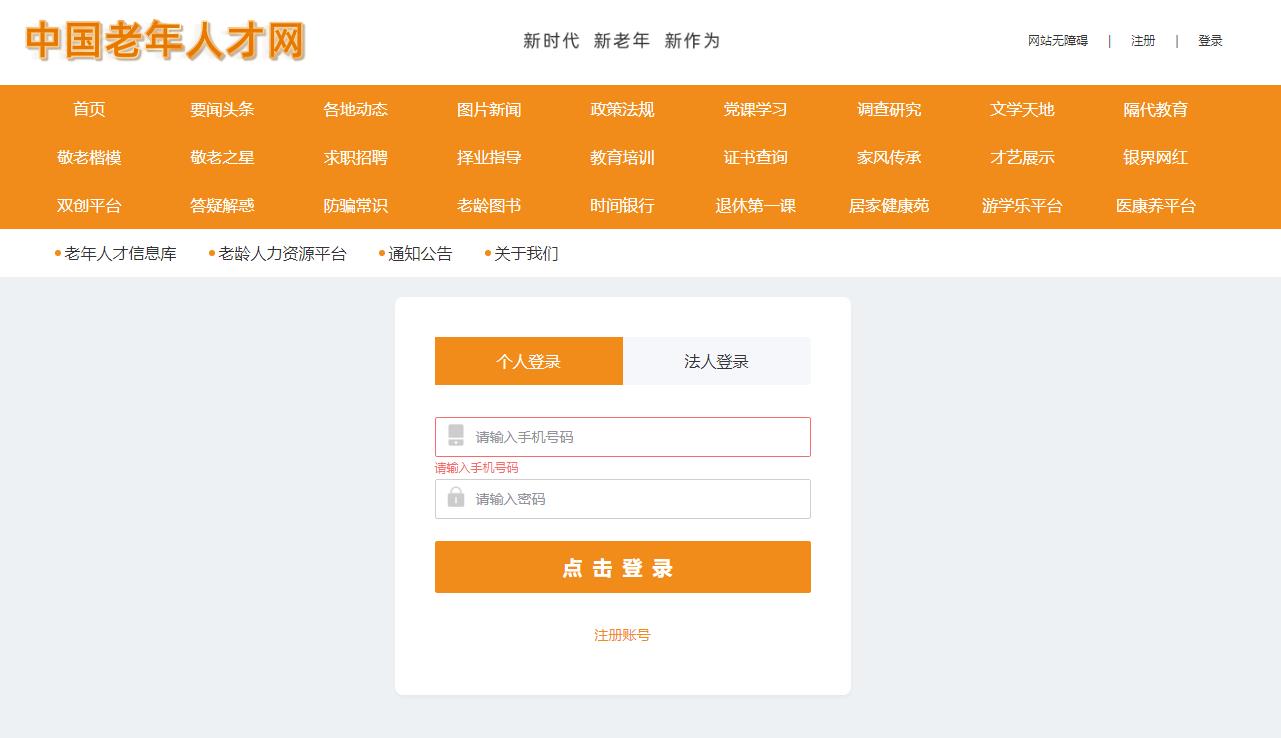This screenshot has width=1281, height=738.
Task: Open 择业指导 navigation item
Action: (x=489, y=157)
